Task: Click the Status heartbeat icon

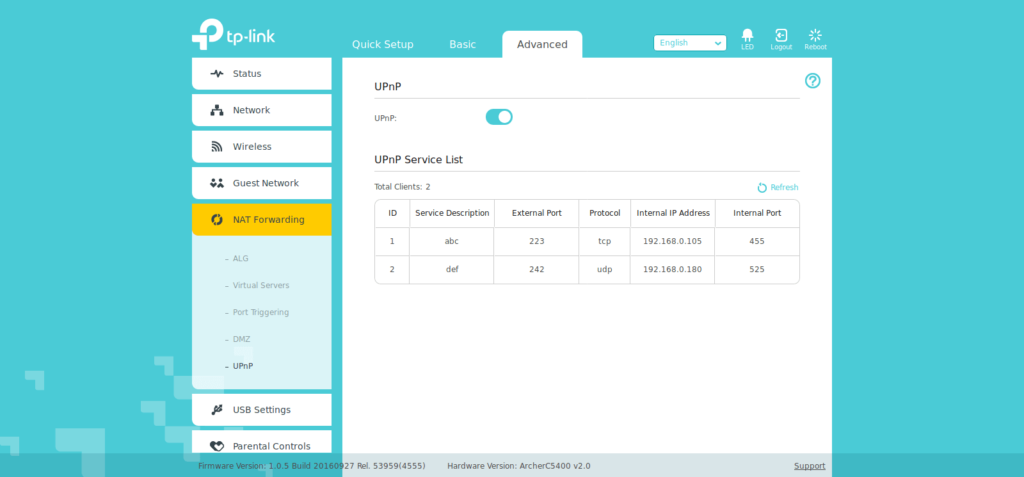Action: coord(217,74)
